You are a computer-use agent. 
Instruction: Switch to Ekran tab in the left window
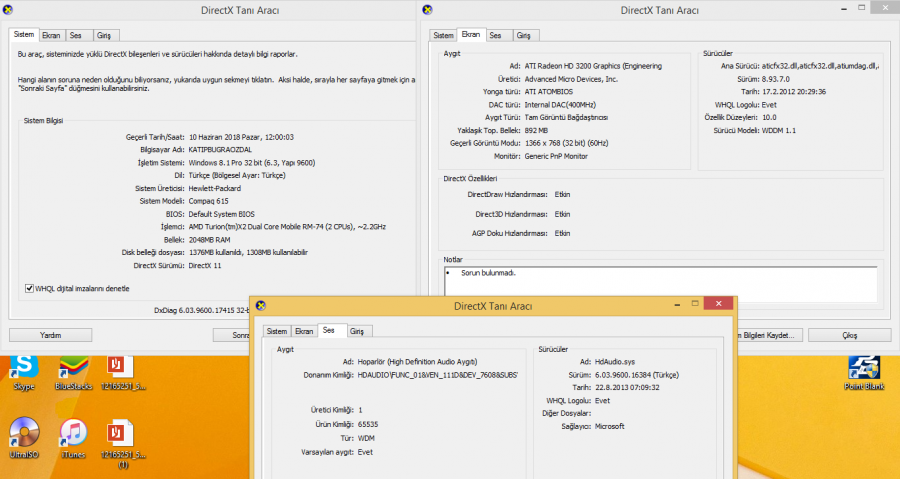(51, 35)
